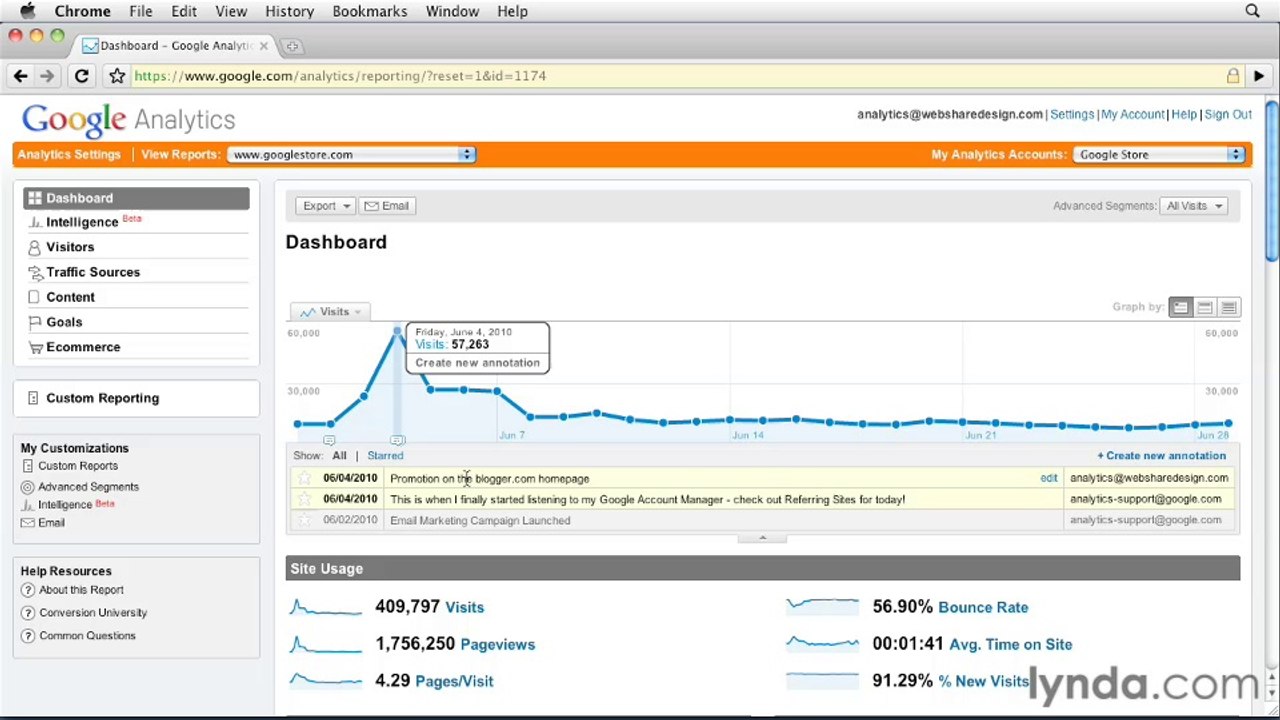The height and width of the screenshot is (720, 1280).
Task: Edit the blogger.com annotation
Action: pyautogui.click(x=1048, y=478)
